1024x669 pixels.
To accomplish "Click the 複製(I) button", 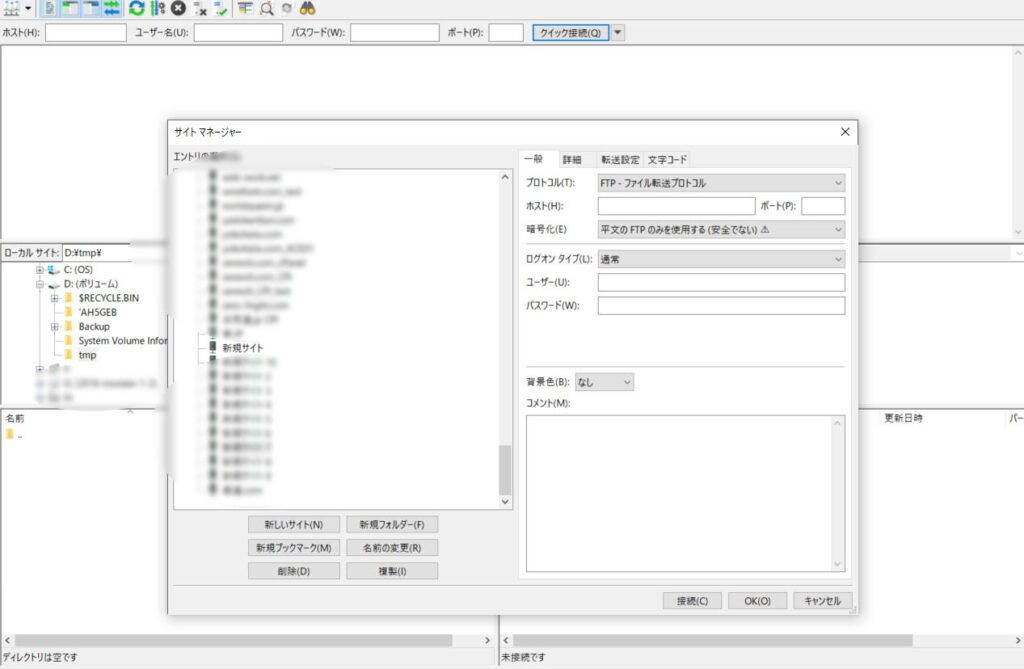I will point(392,571).
